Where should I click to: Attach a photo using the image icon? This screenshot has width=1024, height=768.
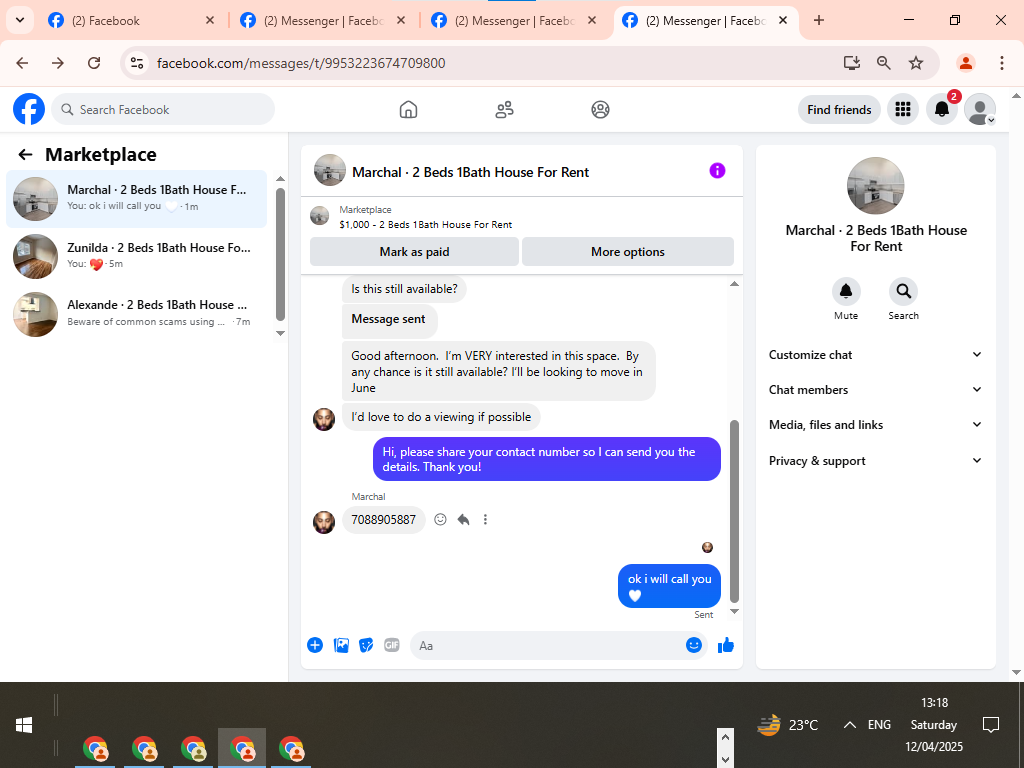341,645
